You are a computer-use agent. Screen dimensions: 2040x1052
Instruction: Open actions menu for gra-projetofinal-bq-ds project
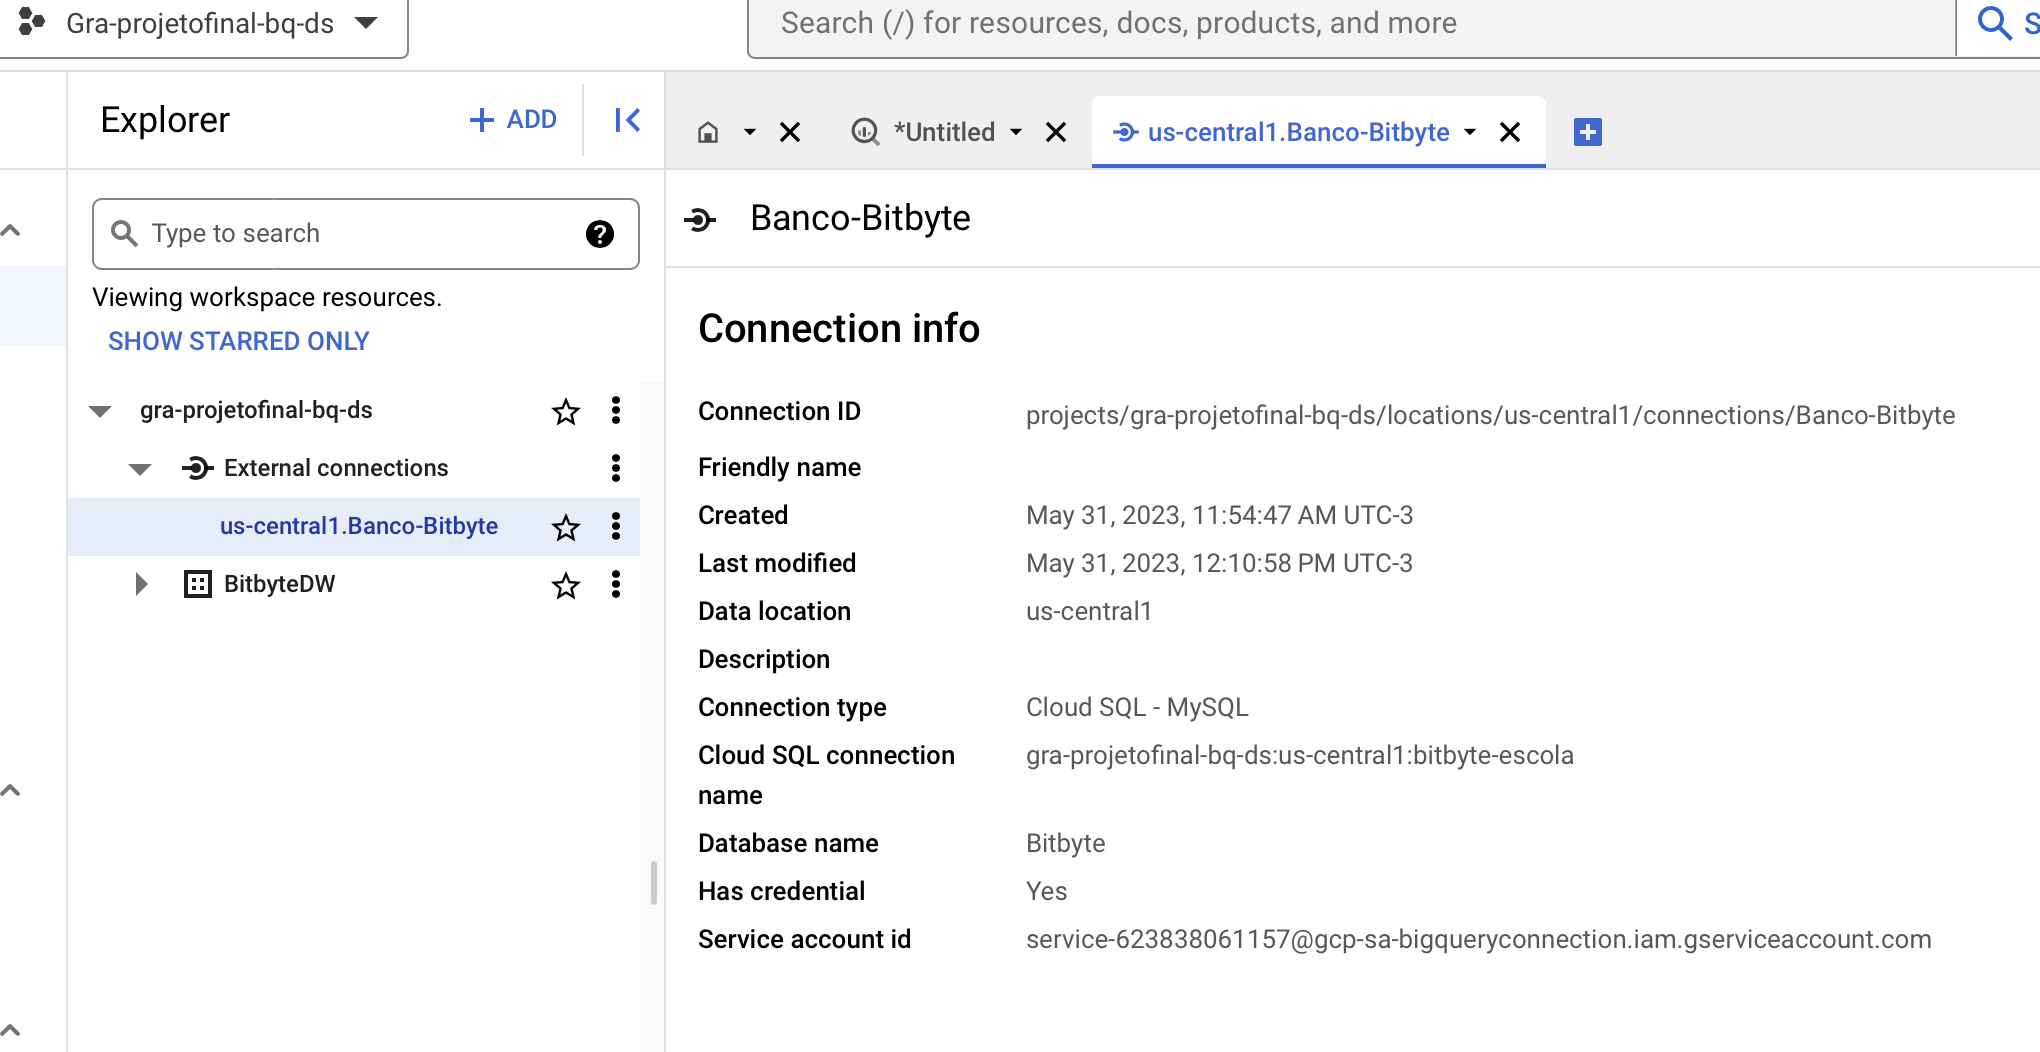coord(616,410)
